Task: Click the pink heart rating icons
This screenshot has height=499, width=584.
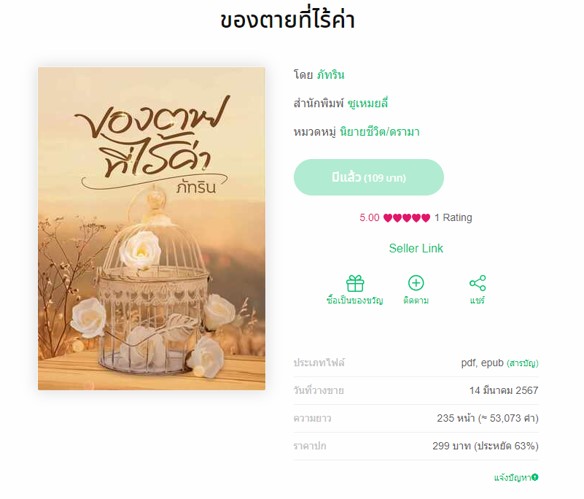Action: (406, 218)
